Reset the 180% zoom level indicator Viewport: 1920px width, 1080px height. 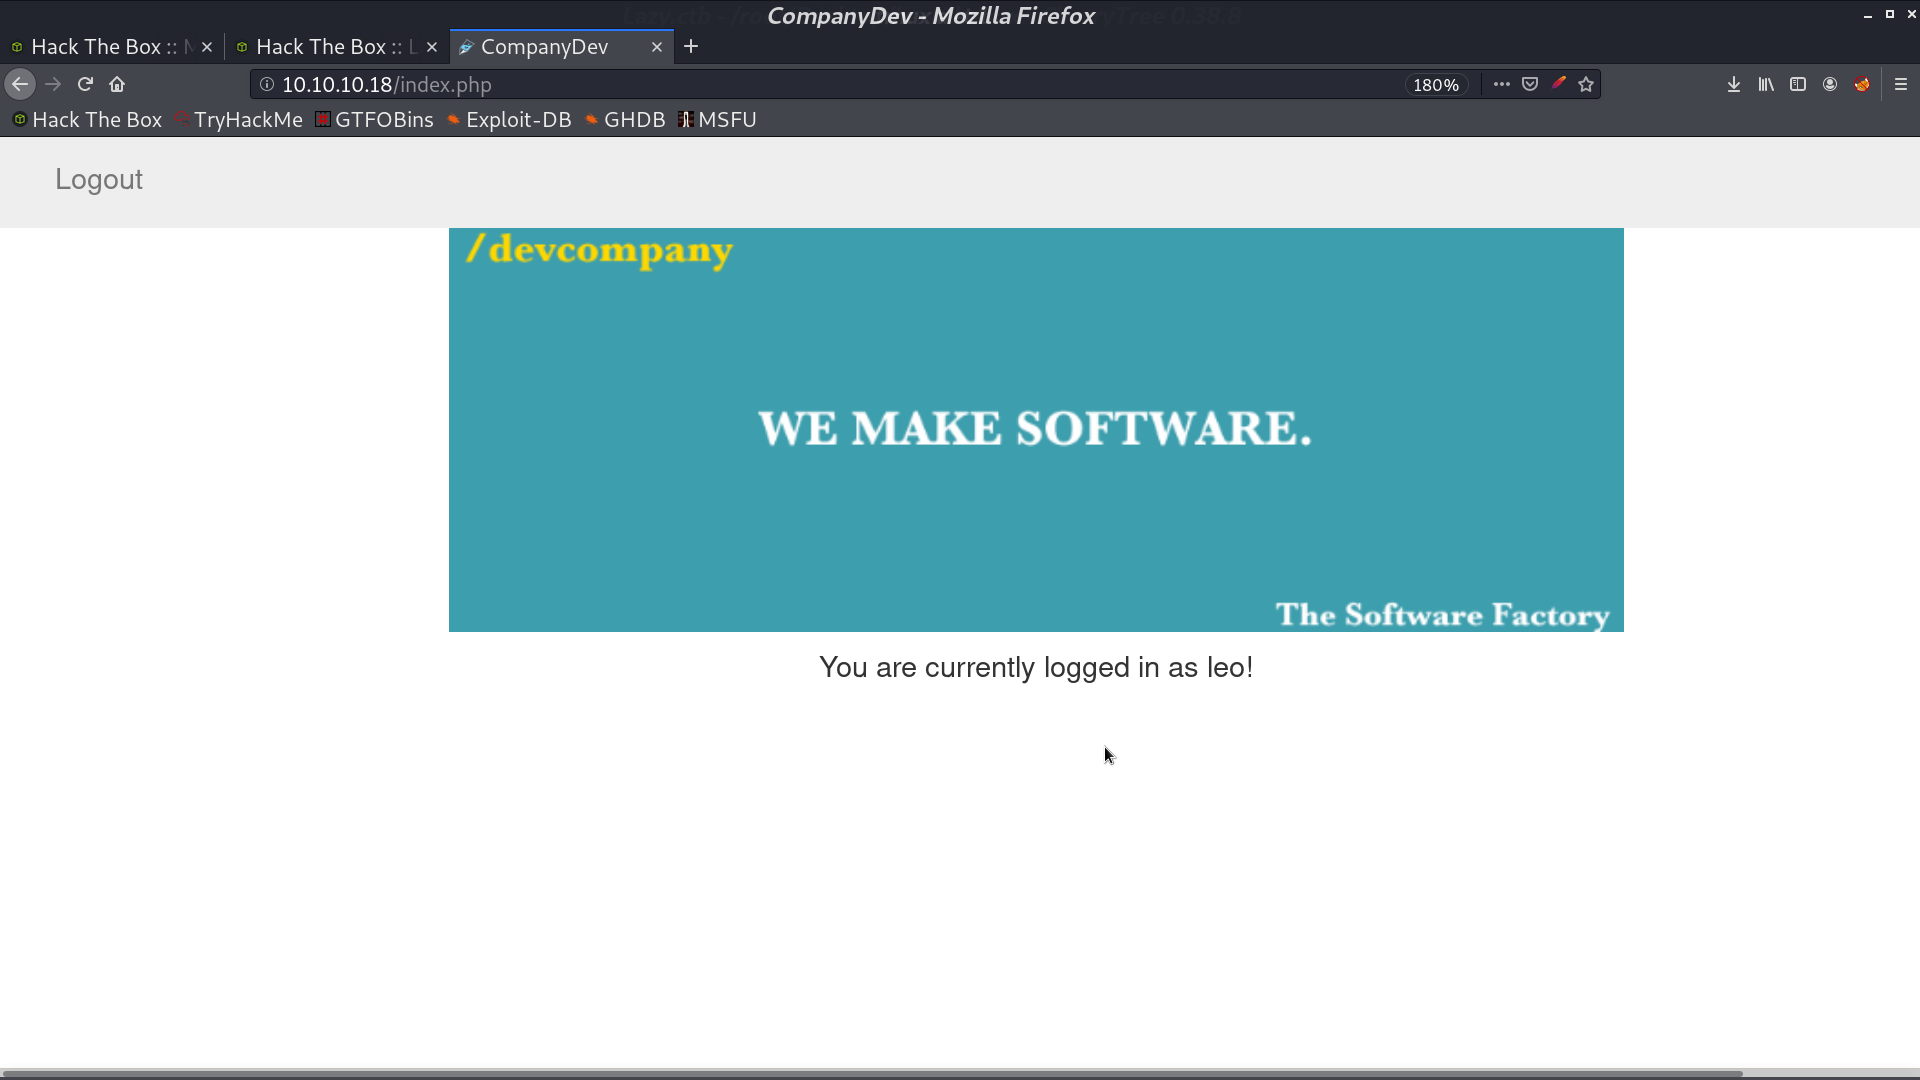[x=1436, y=85]
